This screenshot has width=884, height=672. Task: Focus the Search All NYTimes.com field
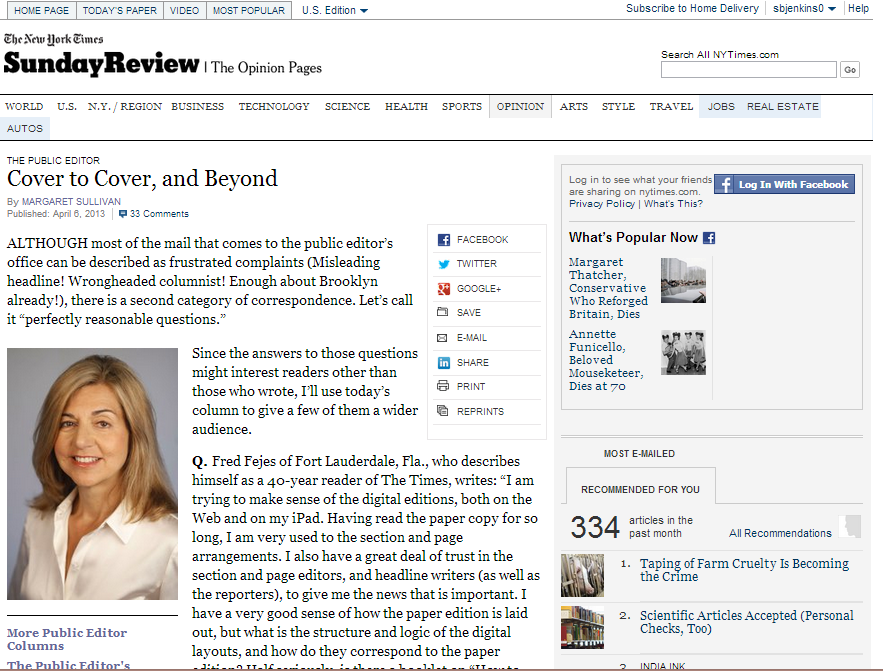[x=749, y=70]
